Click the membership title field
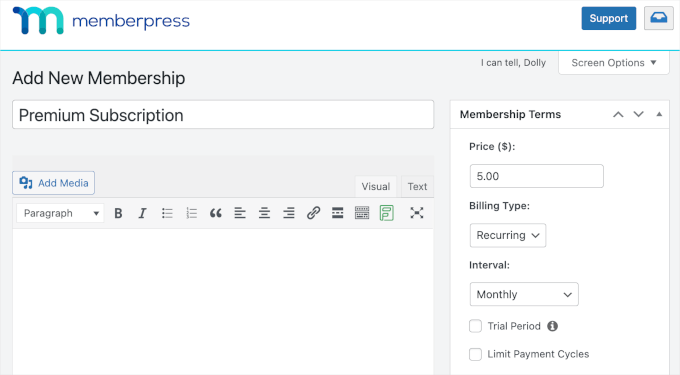Image resolution: width=680 pixels, height=375 pixels. pyautogui.click(x=223, y=115)
